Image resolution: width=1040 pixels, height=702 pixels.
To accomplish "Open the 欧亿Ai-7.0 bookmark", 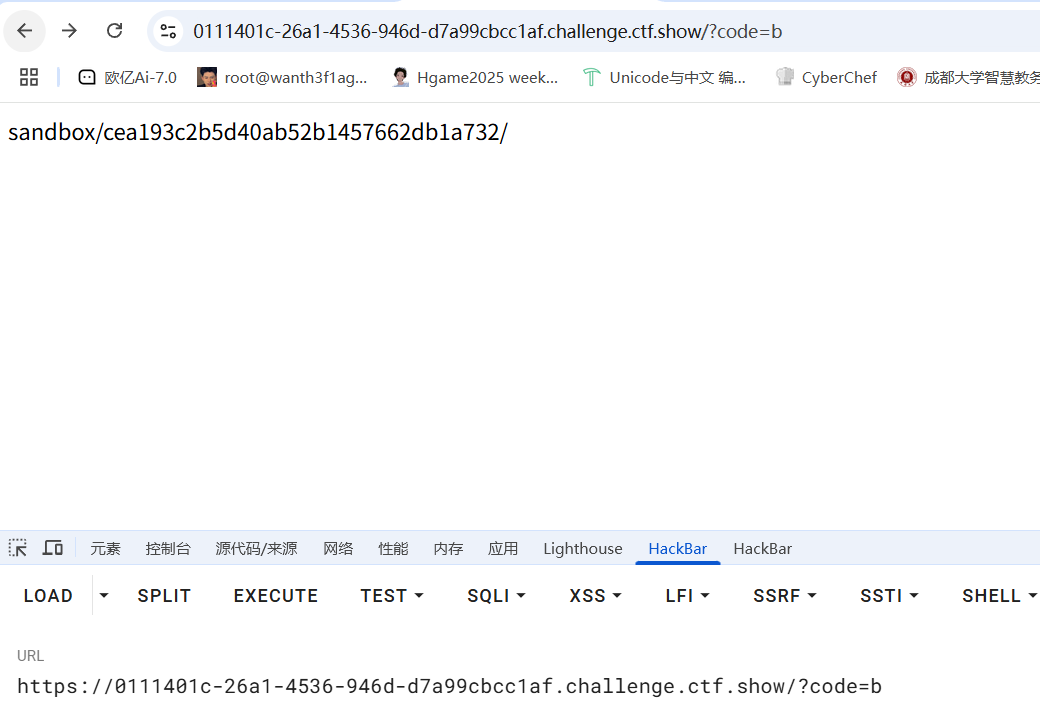I will [128, 77].
